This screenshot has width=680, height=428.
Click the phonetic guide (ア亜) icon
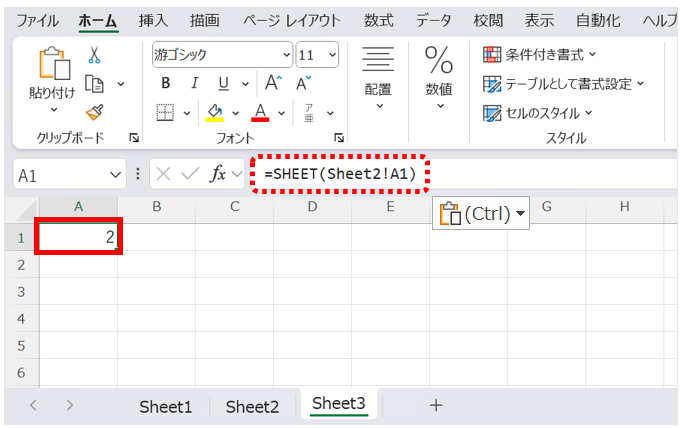pos(309,113)
